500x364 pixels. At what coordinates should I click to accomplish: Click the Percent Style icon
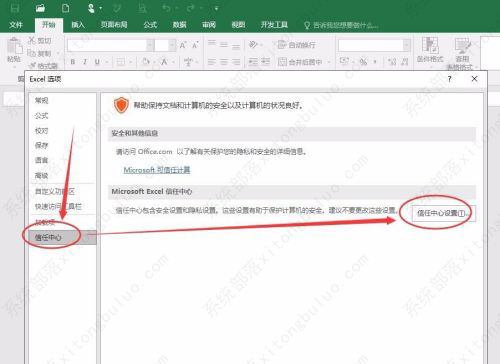[x=363, y=62]
